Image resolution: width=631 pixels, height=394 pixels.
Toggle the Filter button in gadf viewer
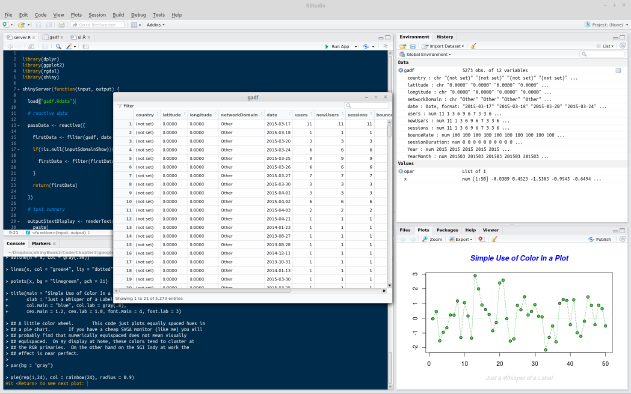[126, 106]
